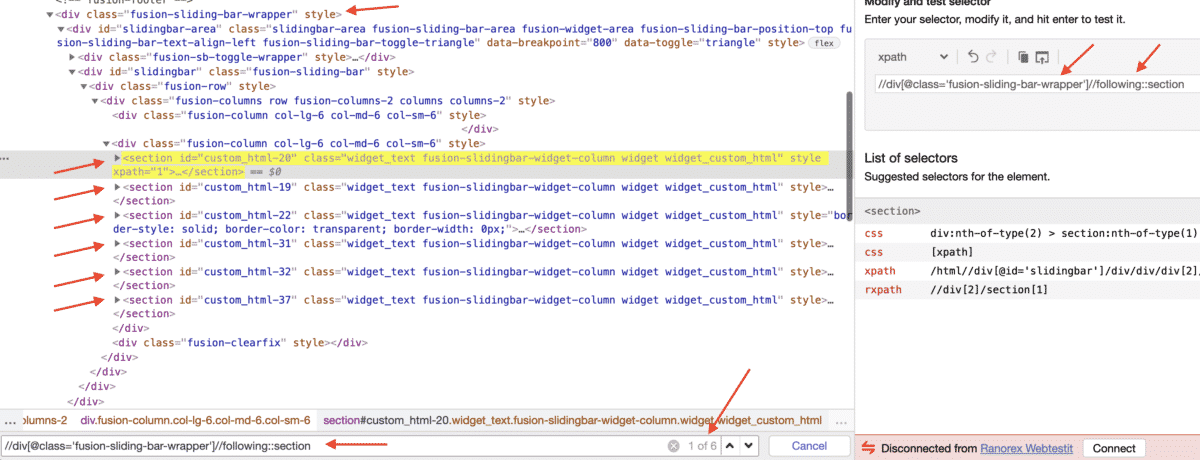Click the '1 of 6' match counter
Image resolution: width=1200 pixels, height=460 pixels.
point(702,446)
